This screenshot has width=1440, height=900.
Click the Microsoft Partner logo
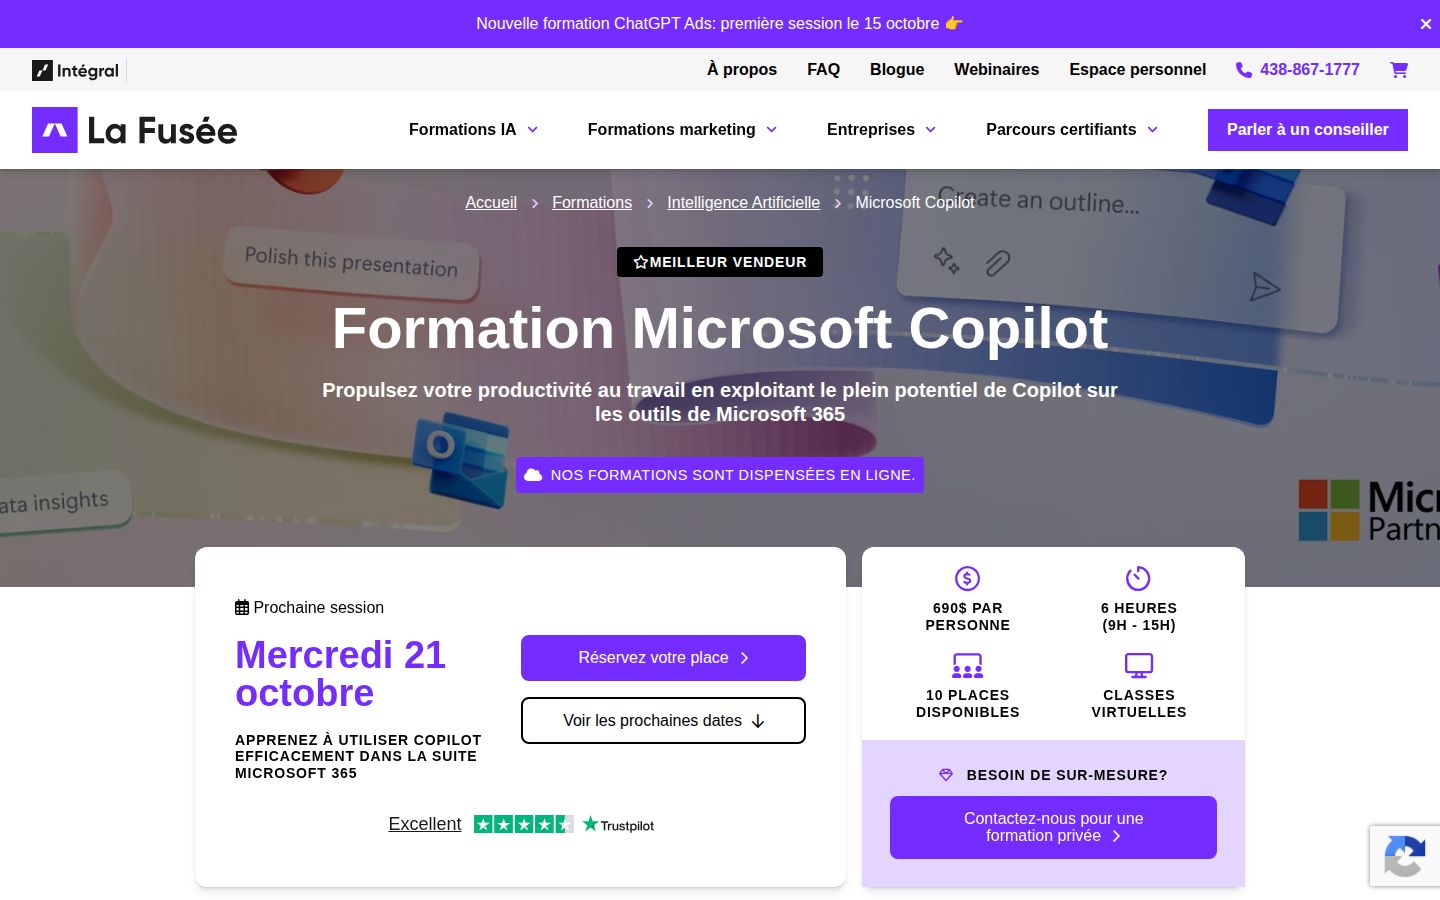pyautogui.click(x=1369, y=510)
